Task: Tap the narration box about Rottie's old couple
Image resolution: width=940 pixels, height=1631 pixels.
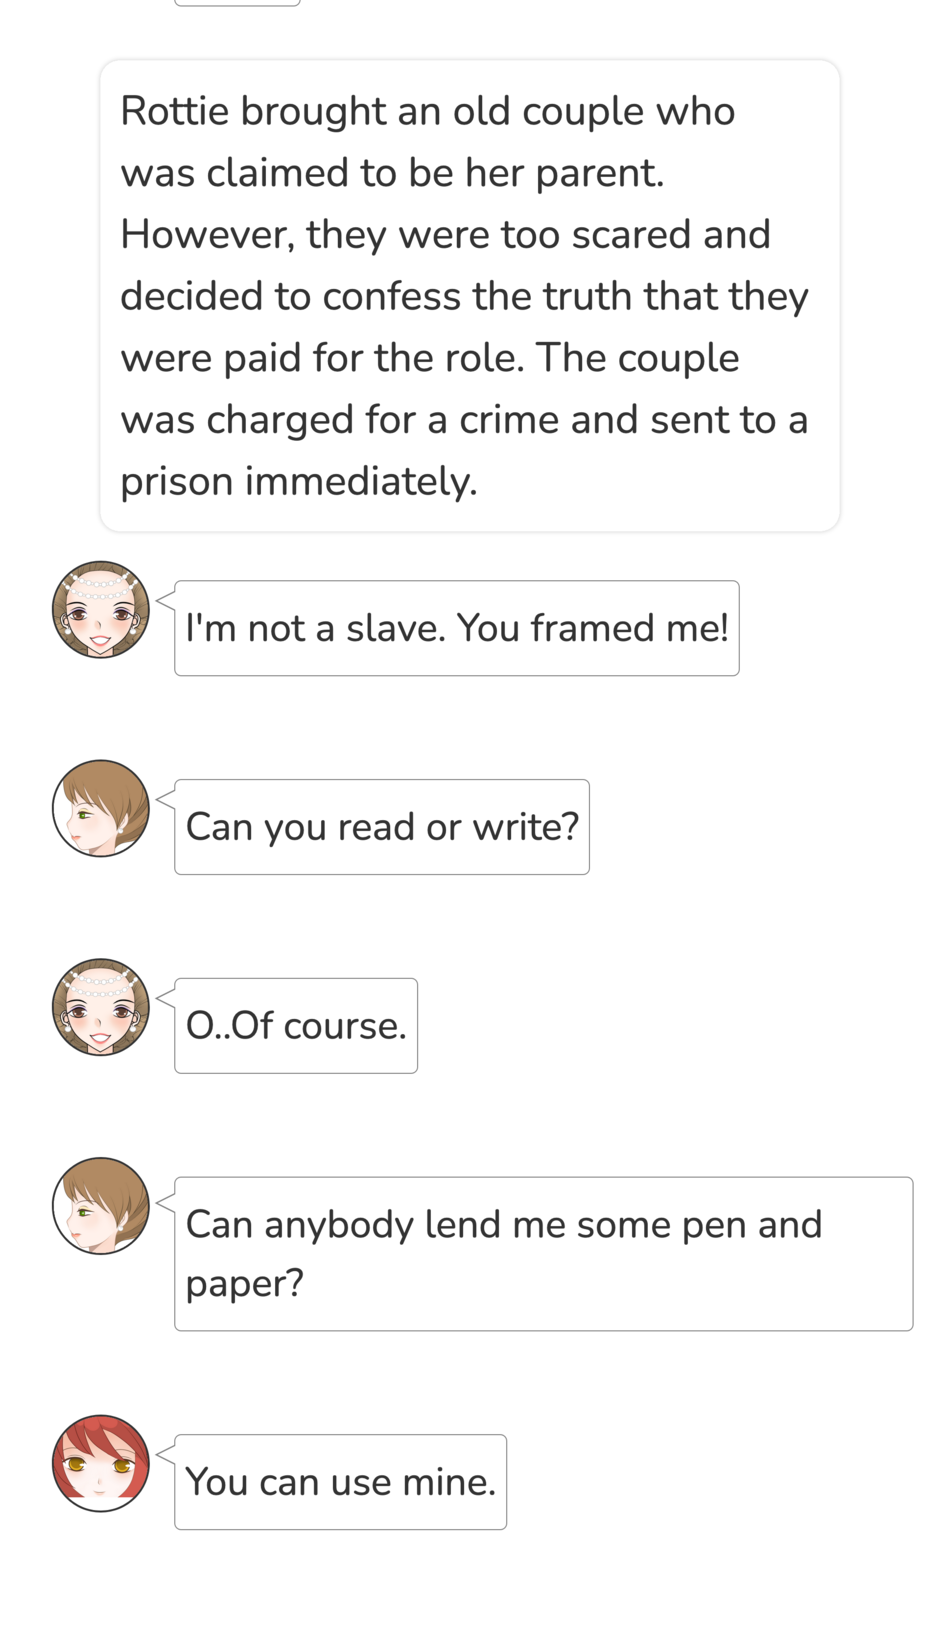Action: [470, 296]
